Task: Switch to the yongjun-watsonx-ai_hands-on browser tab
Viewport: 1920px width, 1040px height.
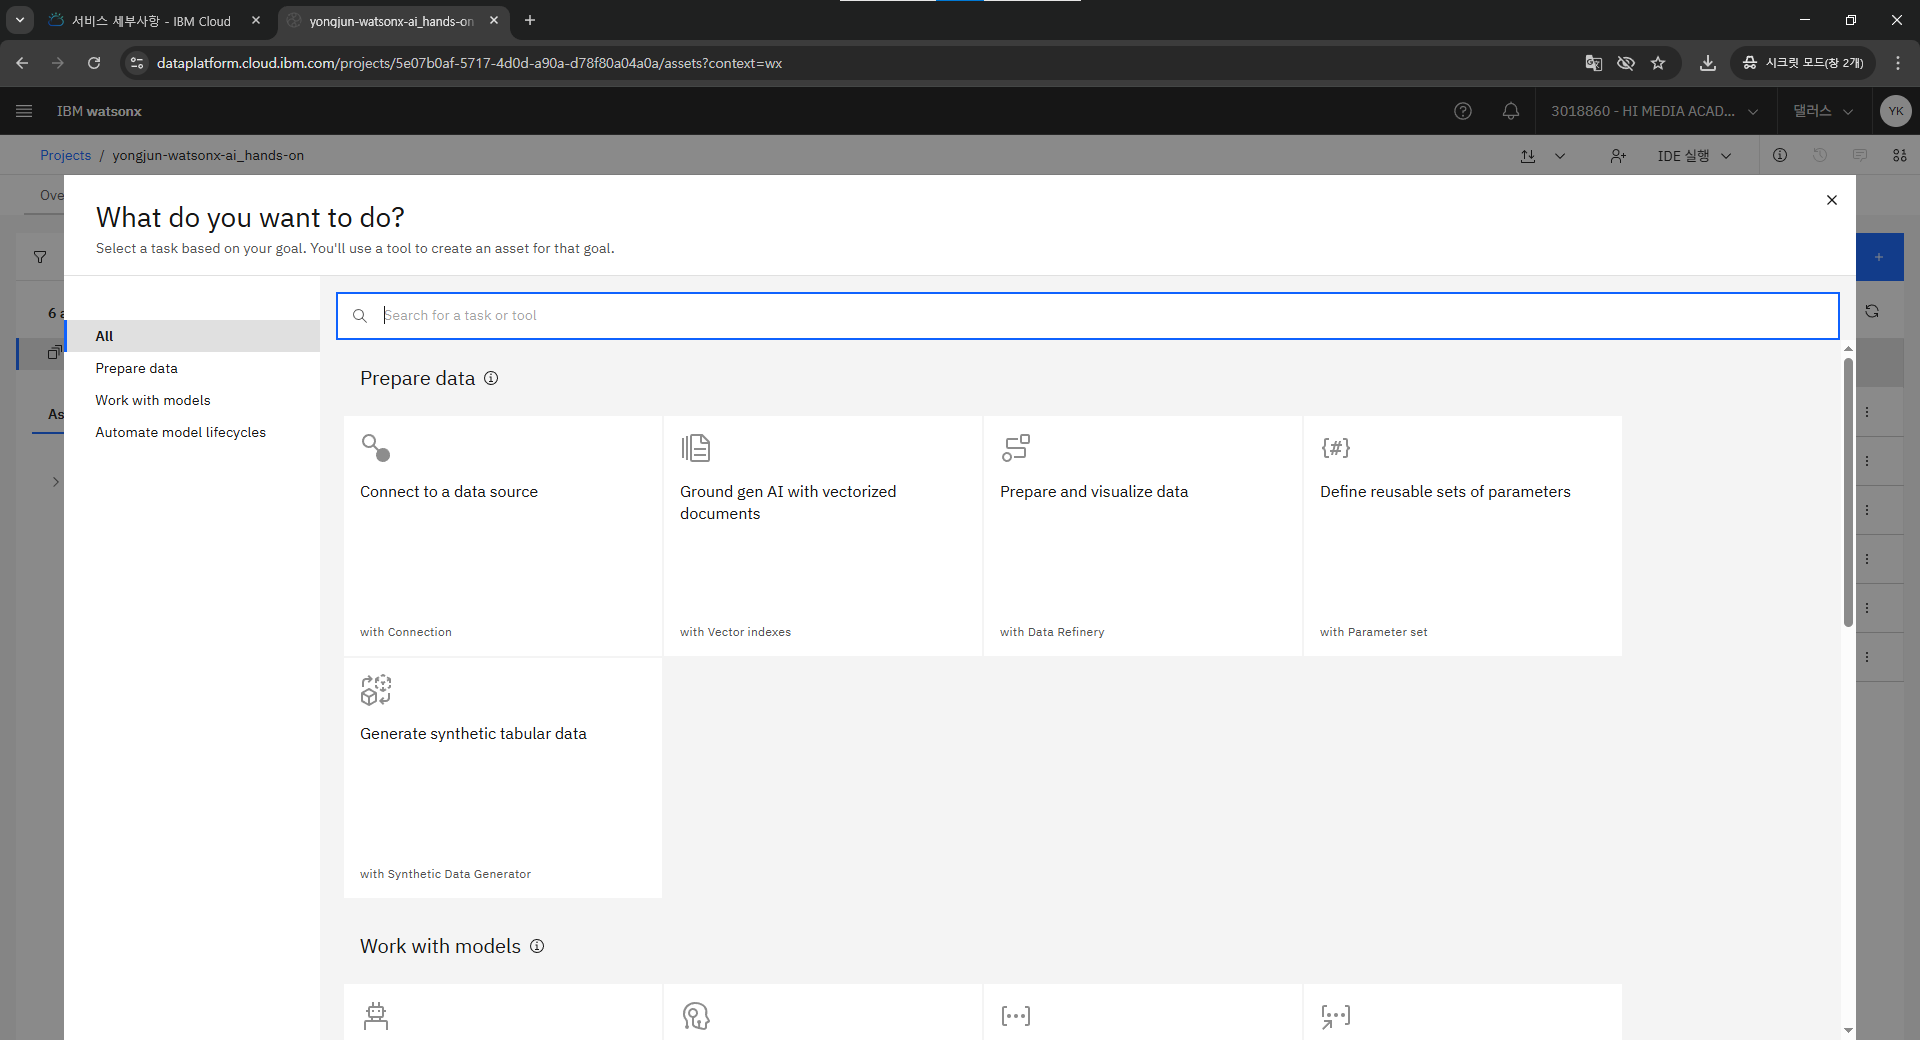Action: (392, 21)
